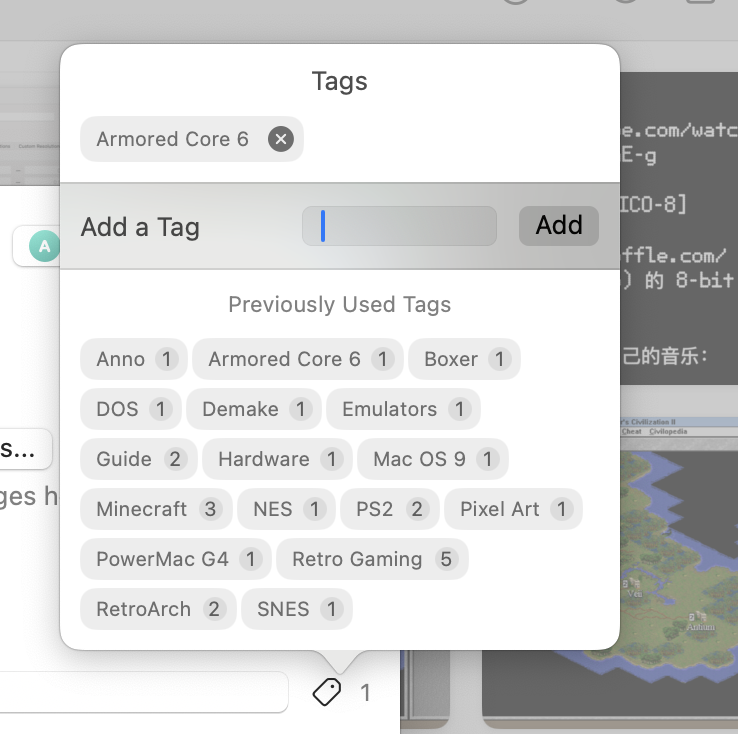Choose the Retro Gaming tag
Viewport: 738px width, 734px height.
pyautogui.click(x=371, y=559)
